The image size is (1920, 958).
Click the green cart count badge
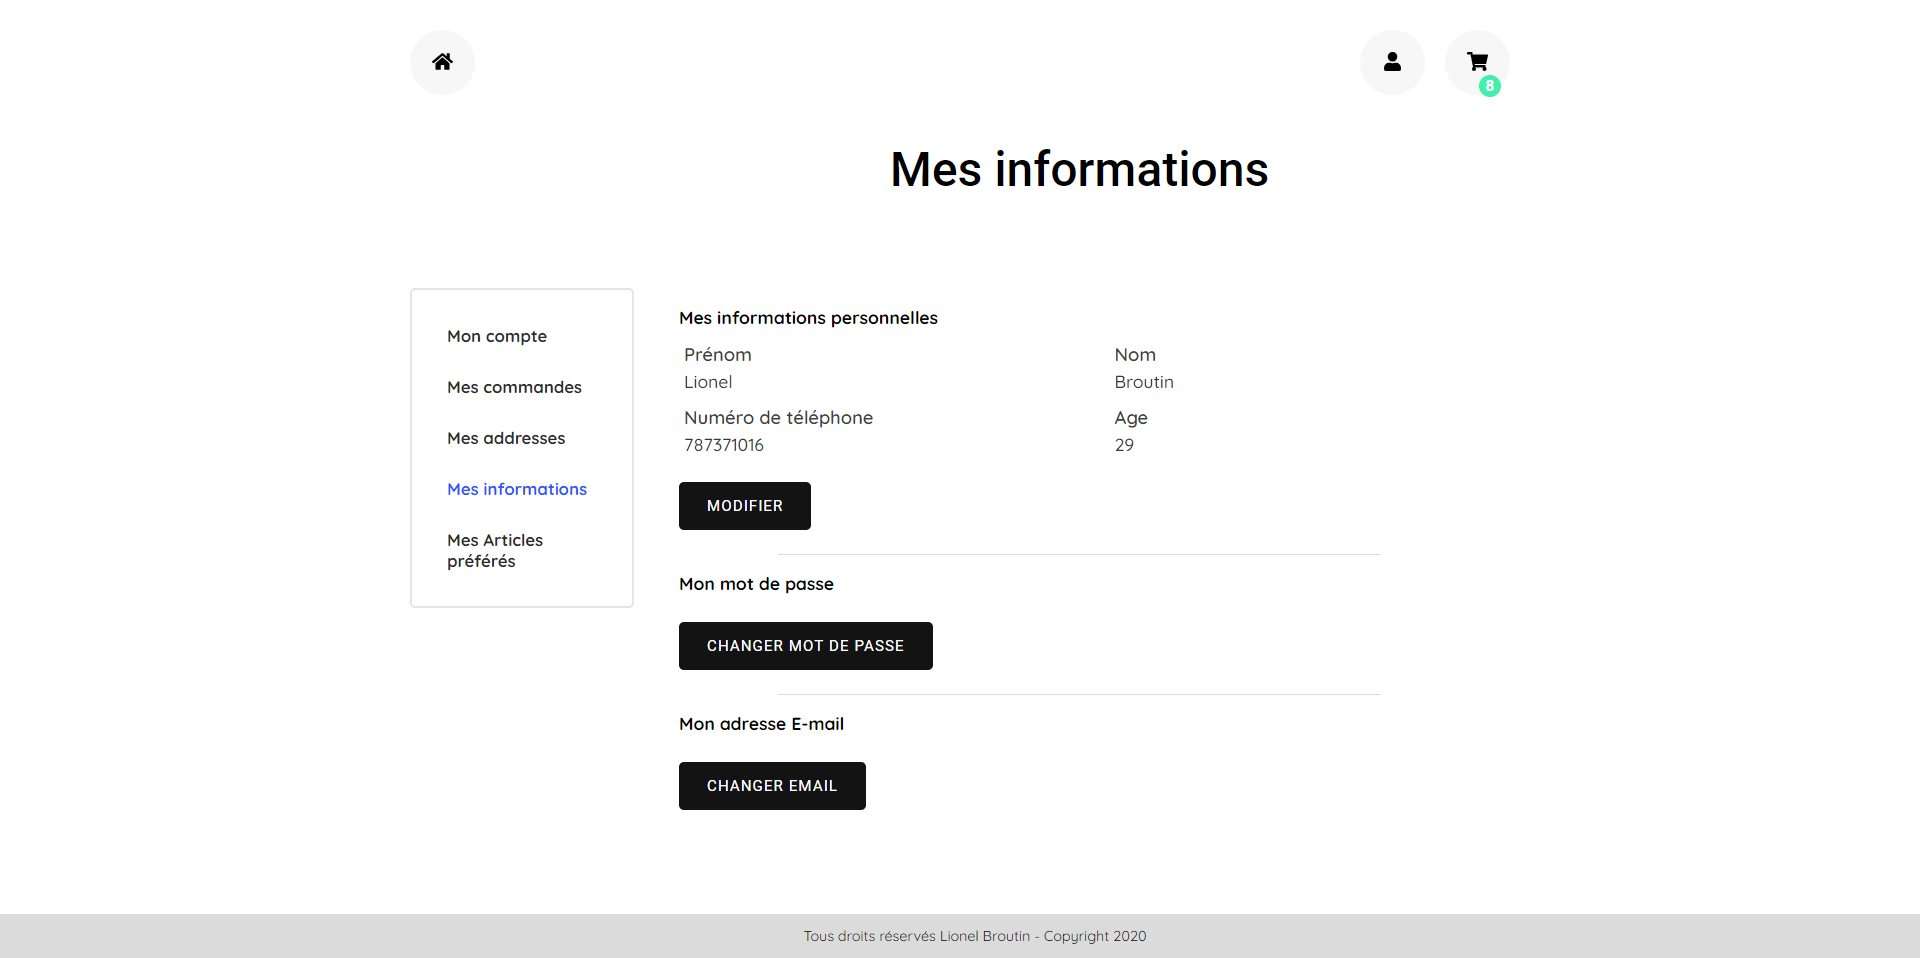pos(1490,86)
